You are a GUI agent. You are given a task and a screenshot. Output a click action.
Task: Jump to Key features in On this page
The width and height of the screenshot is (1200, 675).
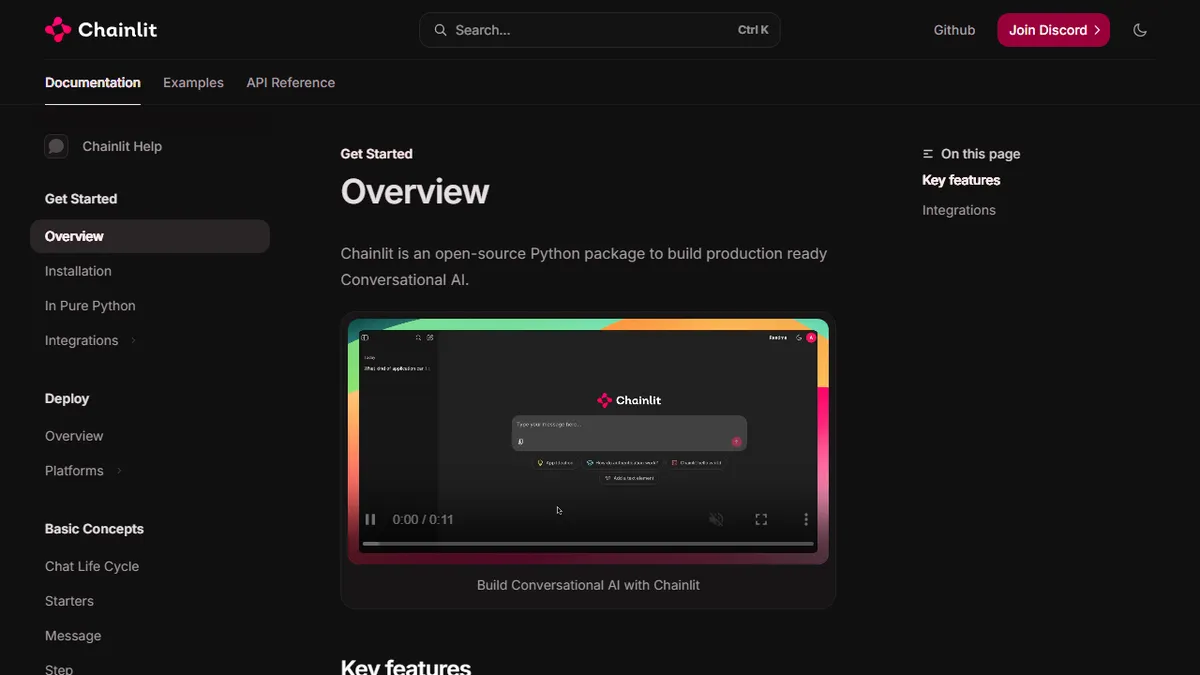pyautogui.click(x=961, y=180)
